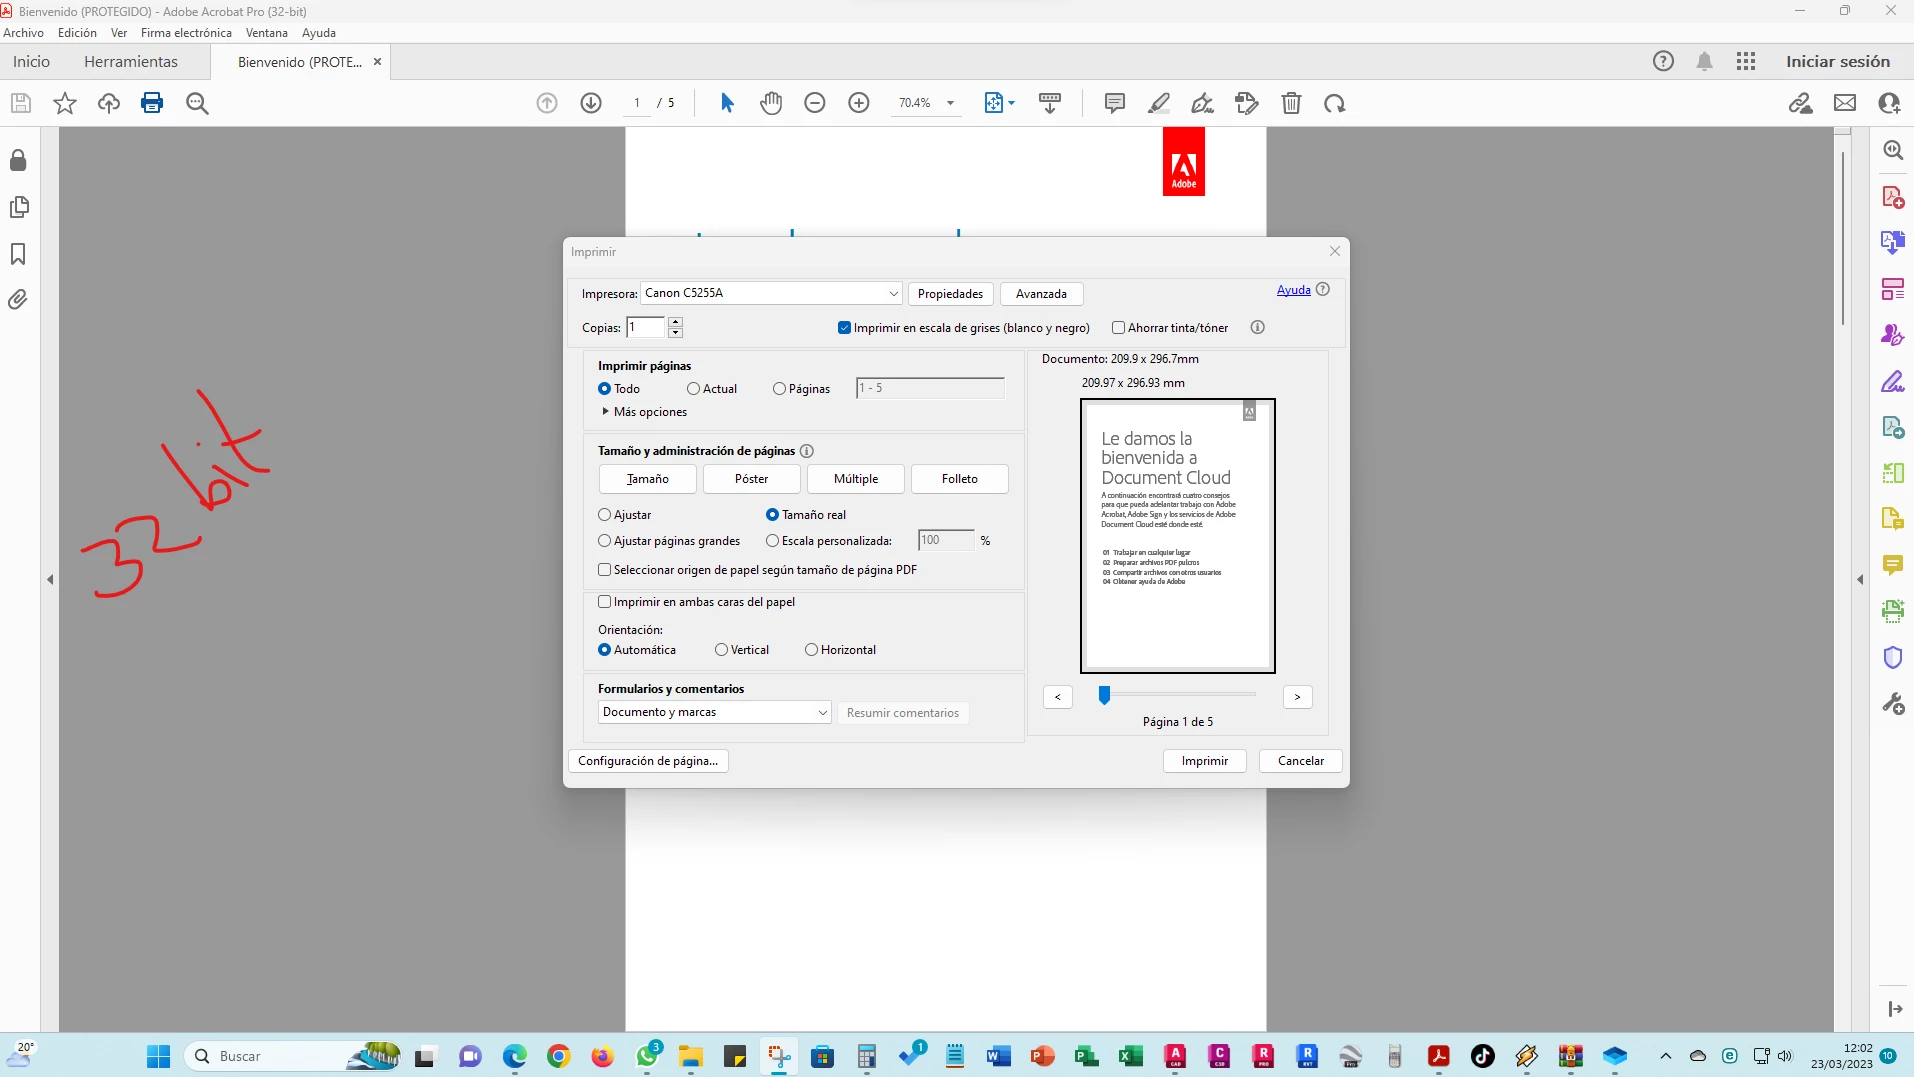This screenshot has width=1914, height=1077.
Task: Add a sticky note comment
Action: [1115, 103]
